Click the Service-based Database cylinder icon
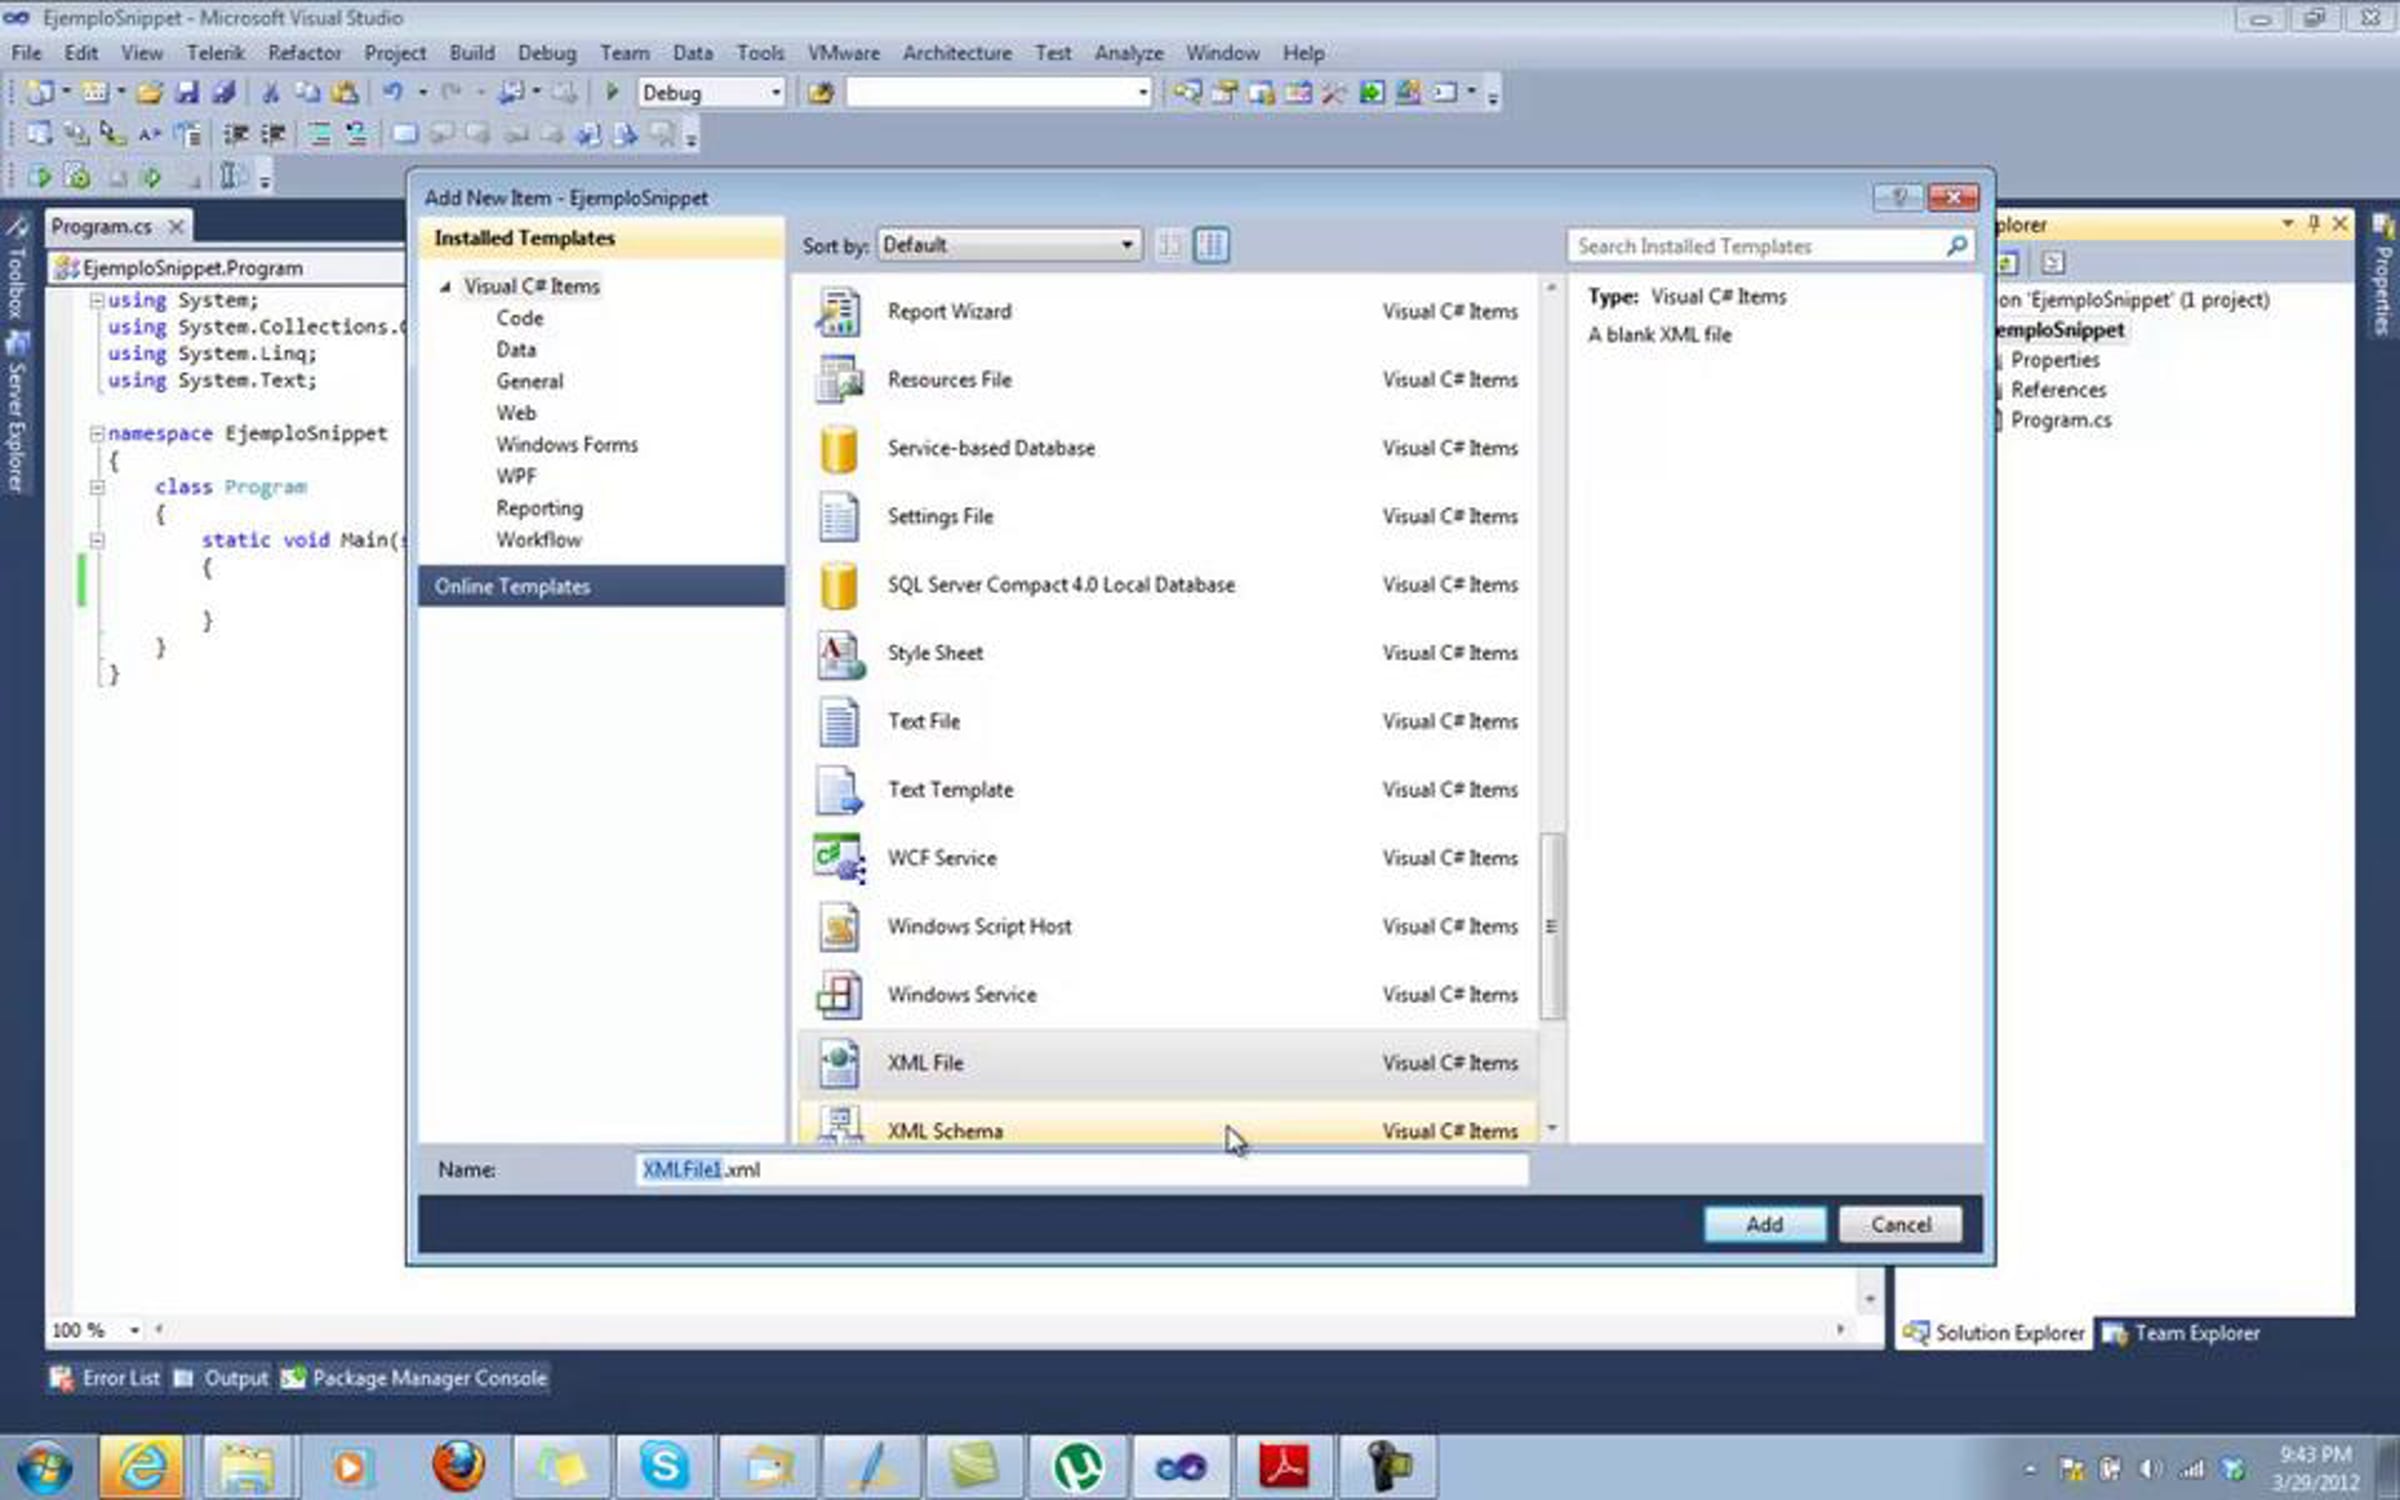This screenshot has width=2400, height=1500. click(838, 449)
